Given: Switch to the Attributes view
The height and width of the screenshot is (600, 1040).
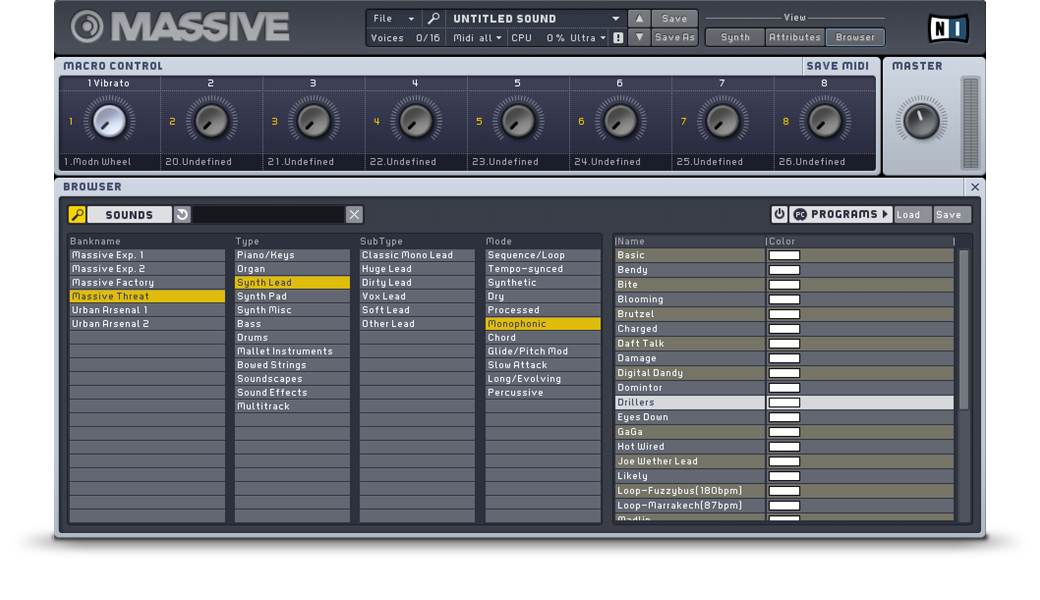Looking at the screenshot, I should click(795, 37).
